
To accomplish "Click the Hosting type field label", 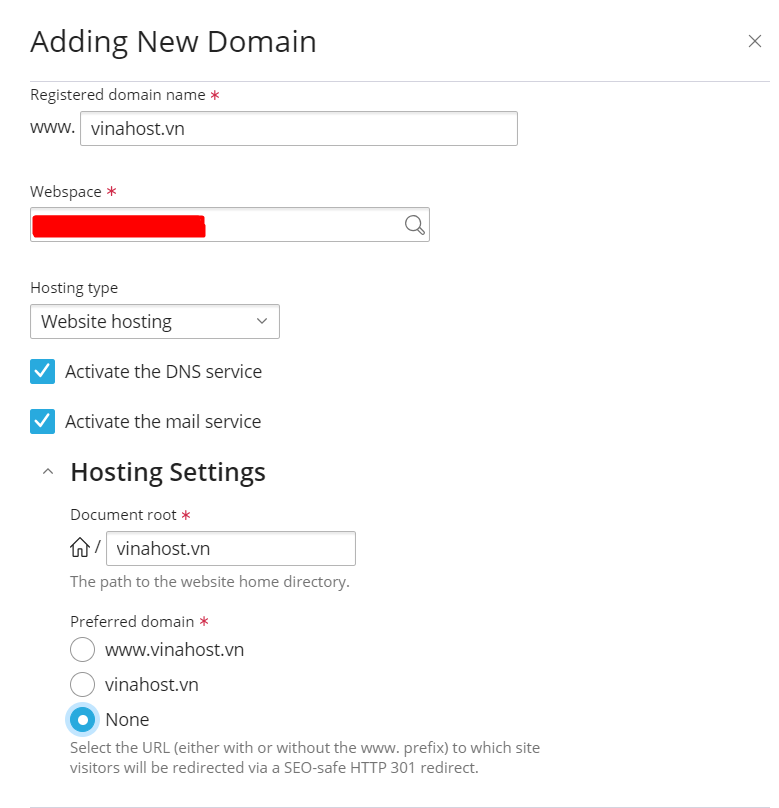I will coord(74,287).
